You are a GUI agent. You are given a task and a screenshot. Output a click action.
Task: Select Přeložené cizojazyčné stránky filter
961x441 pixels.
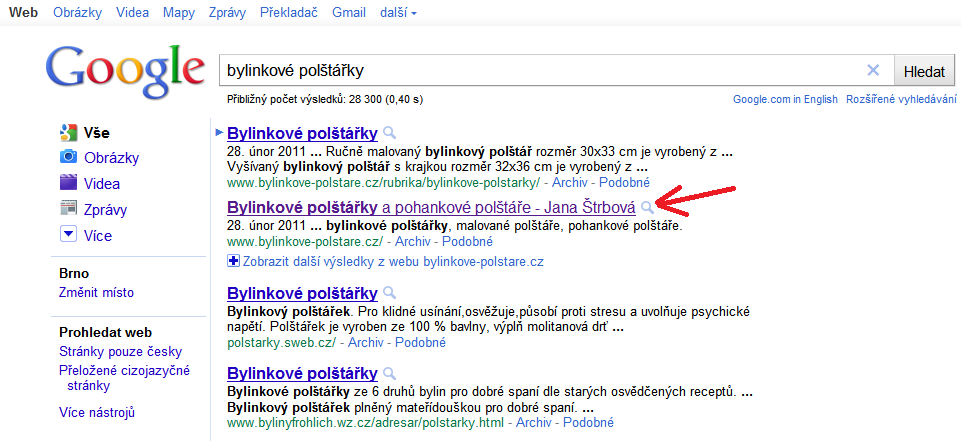coord(124,378)
